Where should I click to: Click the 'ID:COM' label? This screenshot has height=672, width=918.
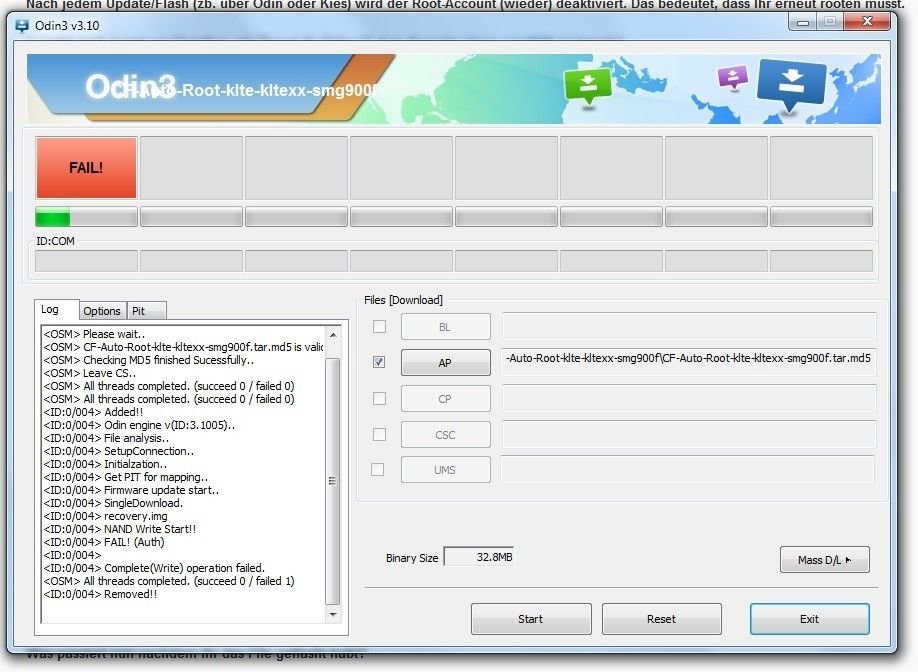[55, 241]
